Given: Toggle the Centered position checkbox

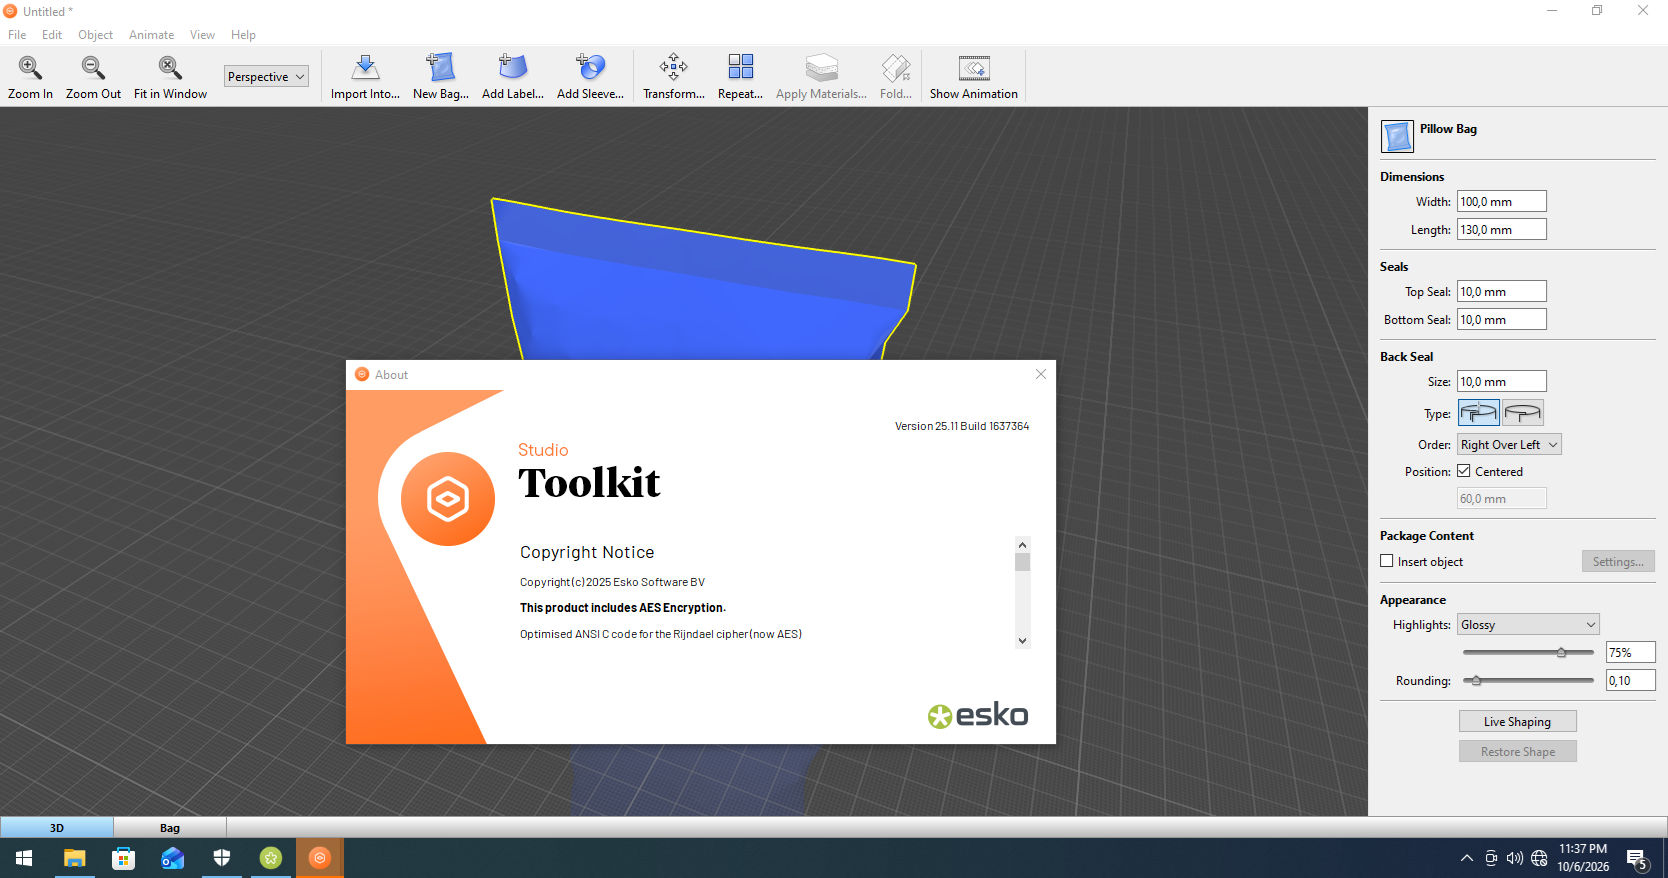Looking at the screenshot, I should click(x=1464, y=471).
